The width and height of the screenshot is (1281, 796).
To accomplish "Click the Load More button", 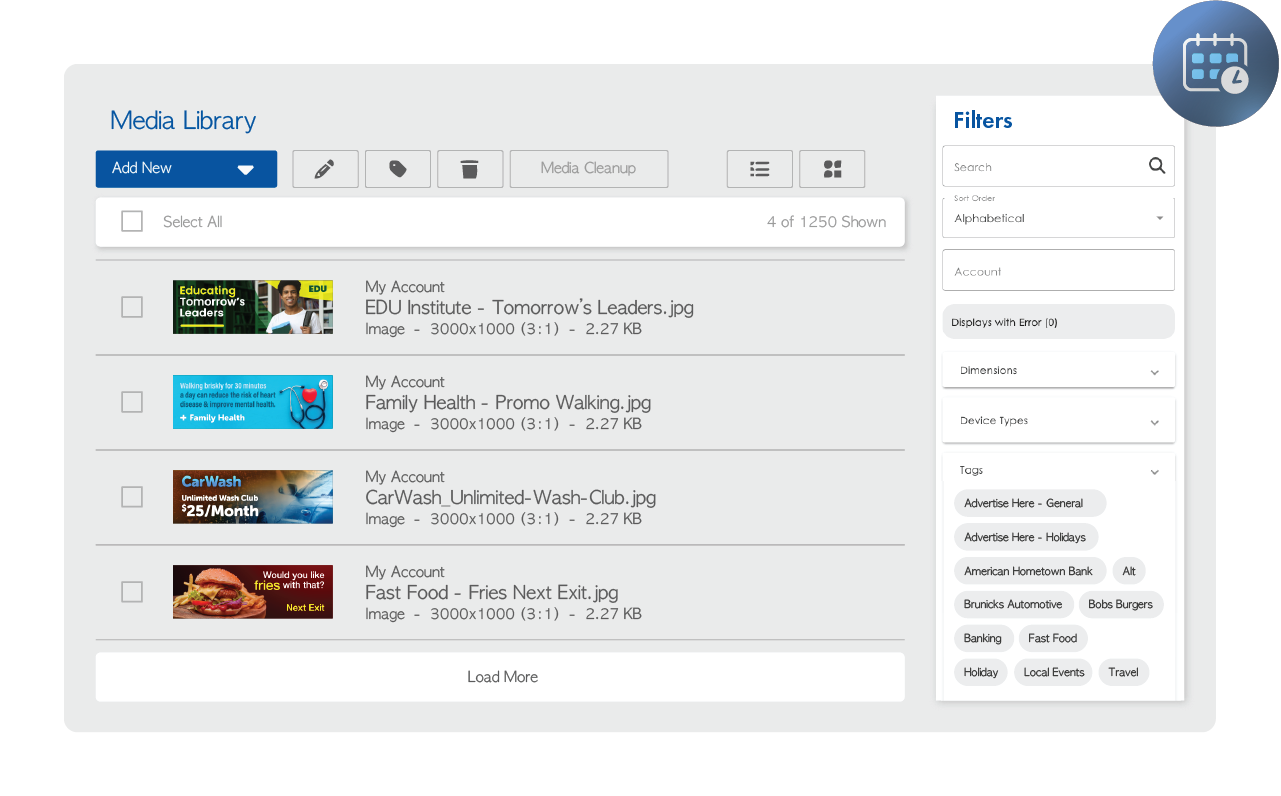I will 501,677.
